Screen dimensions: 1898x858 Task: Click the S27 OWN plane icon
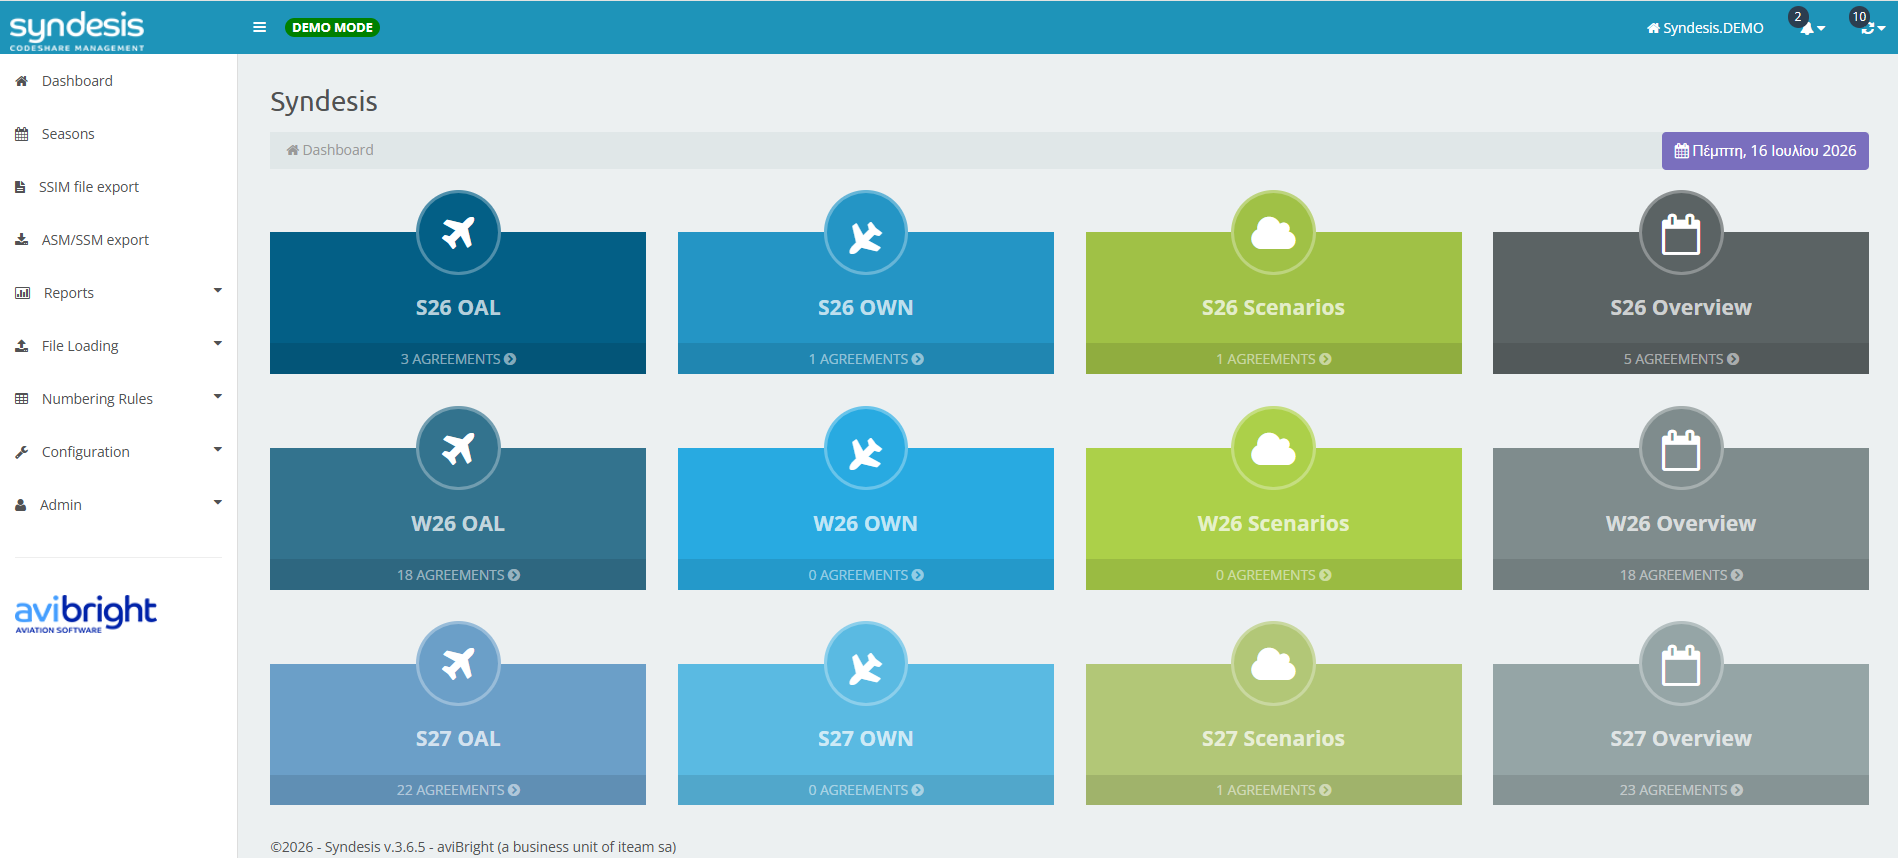point(866,664)
